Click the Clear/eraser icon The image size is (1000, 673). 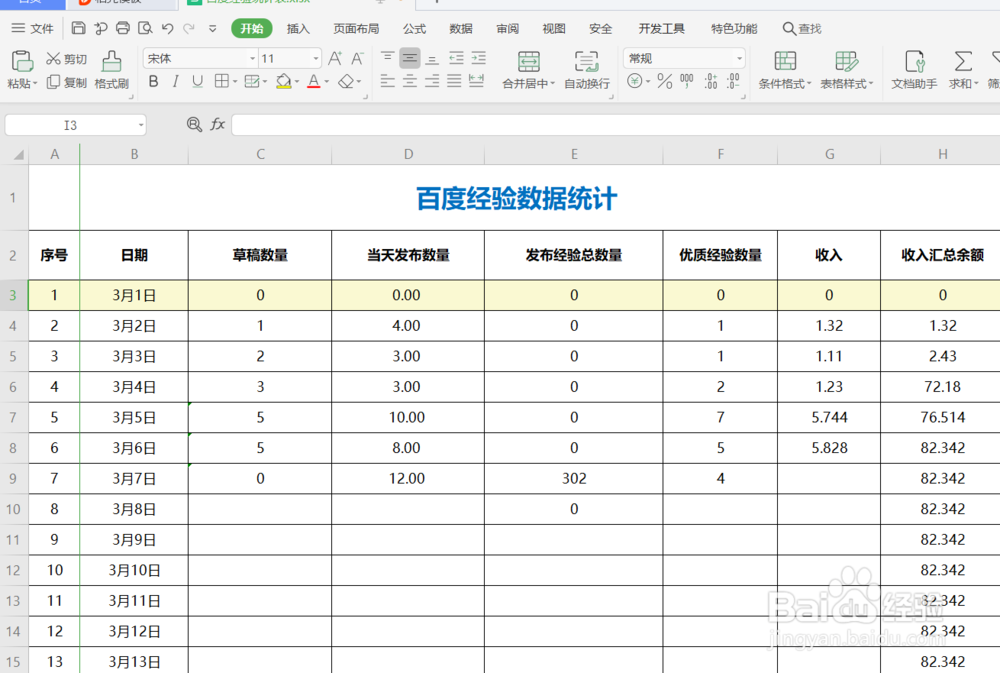click(x=346, y=81)
